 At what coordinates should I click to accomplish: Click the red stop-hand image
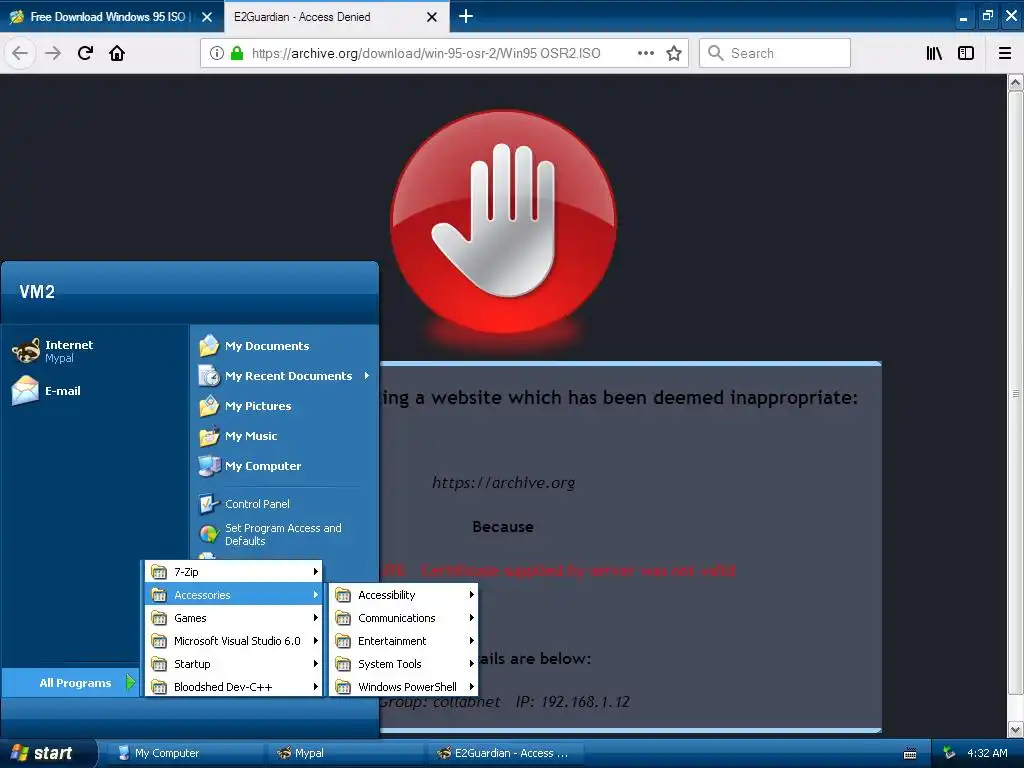tap(503, 221)
